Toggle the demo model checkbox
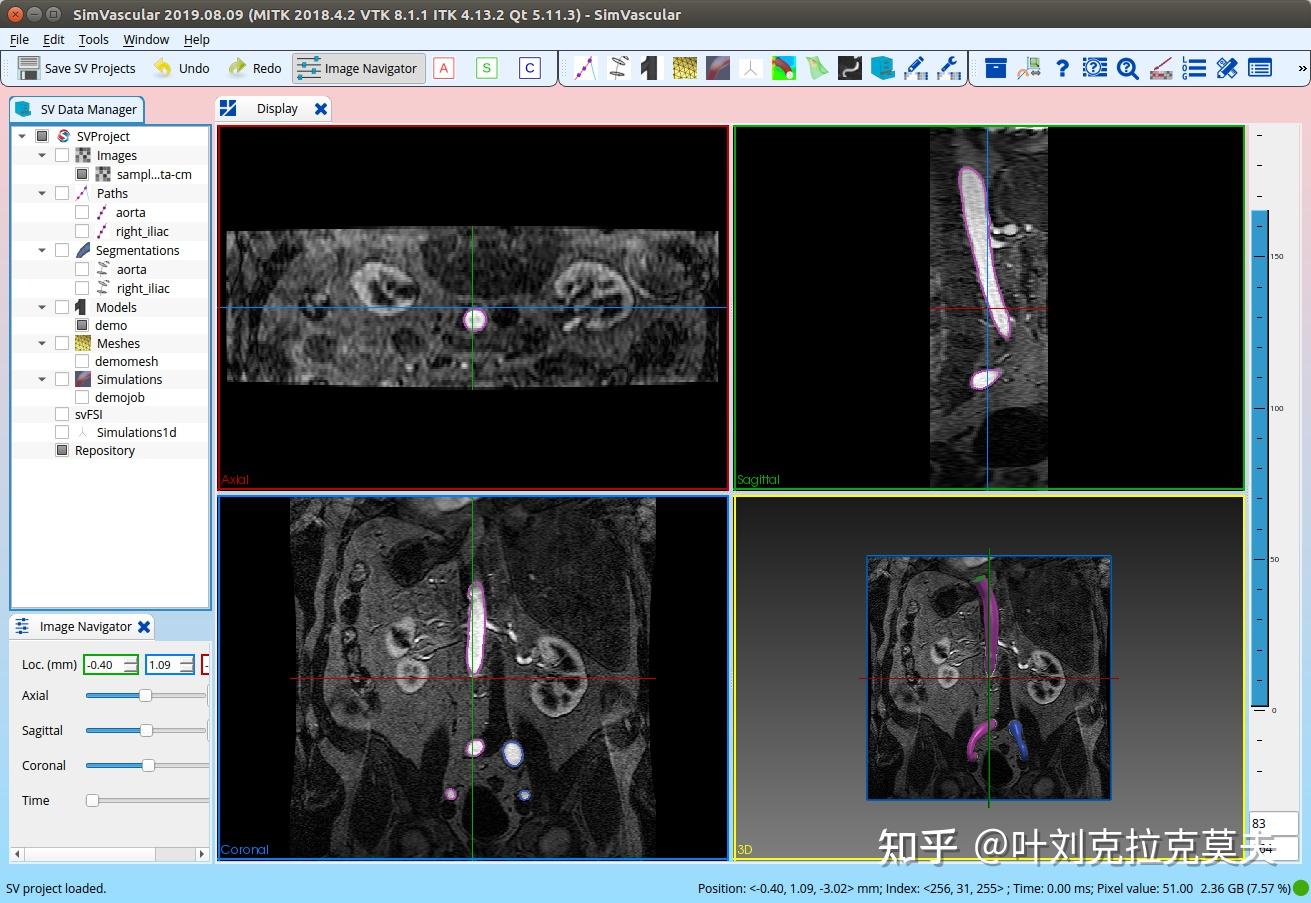1311x903 pixels. coord(82,325)
